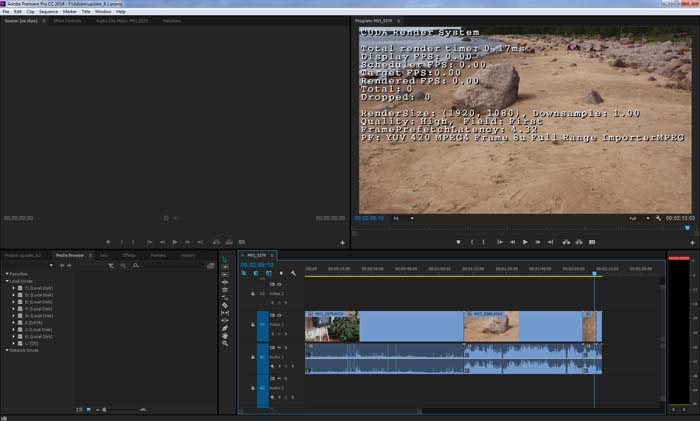The height and width of the screenshot is (421, 700).
Task: Hide the Video 2 track output
Action: coord(280,284)
